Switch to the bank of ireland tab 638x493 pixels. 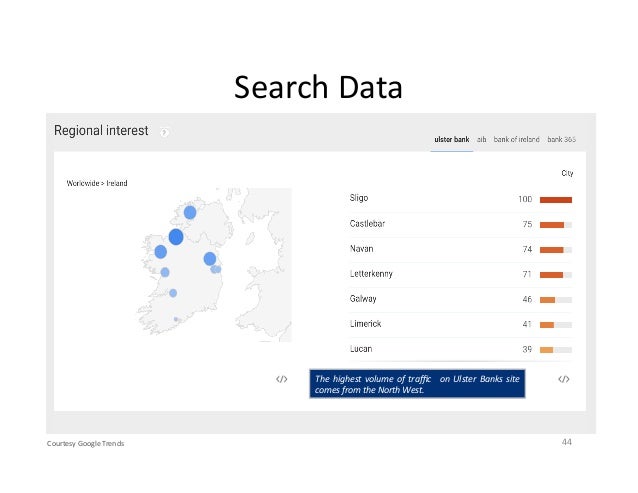[516, 139]
